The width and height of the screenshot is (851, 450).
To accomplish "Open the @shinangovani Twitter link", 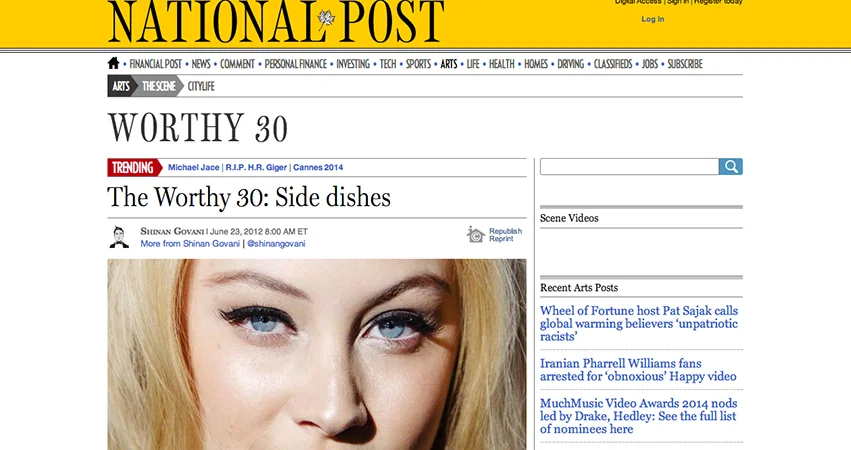I will coord(276,244).
